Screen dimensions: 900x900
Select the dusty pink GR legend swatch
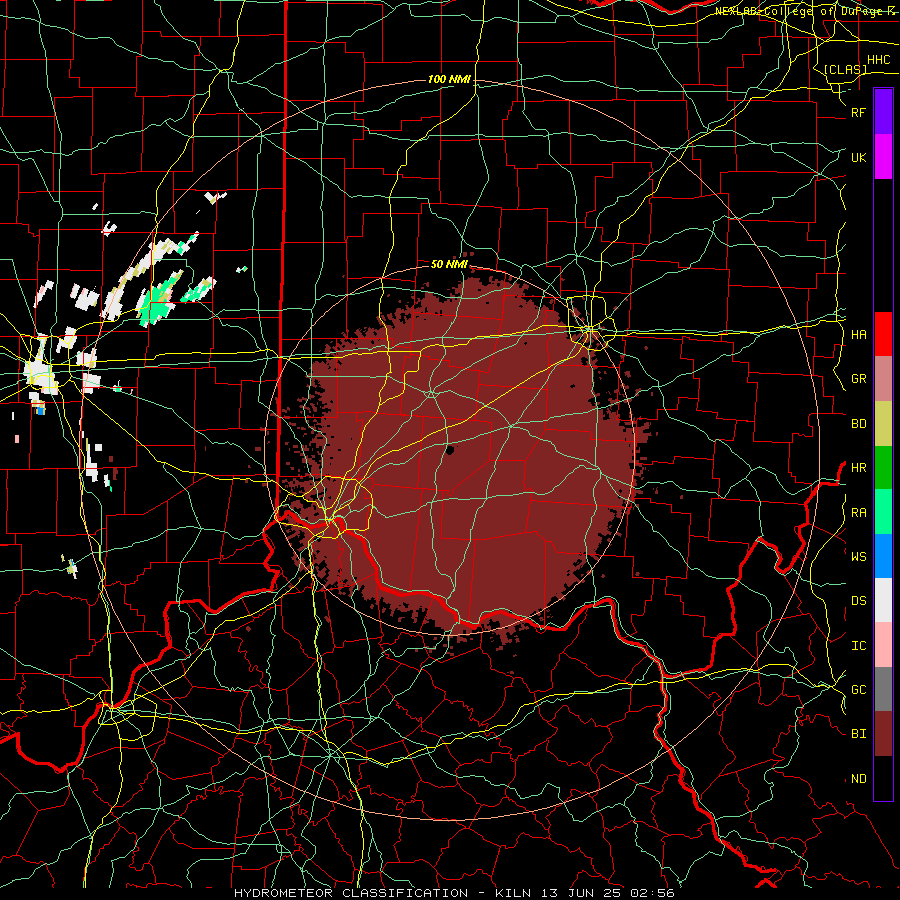click(x=883, y=378)
